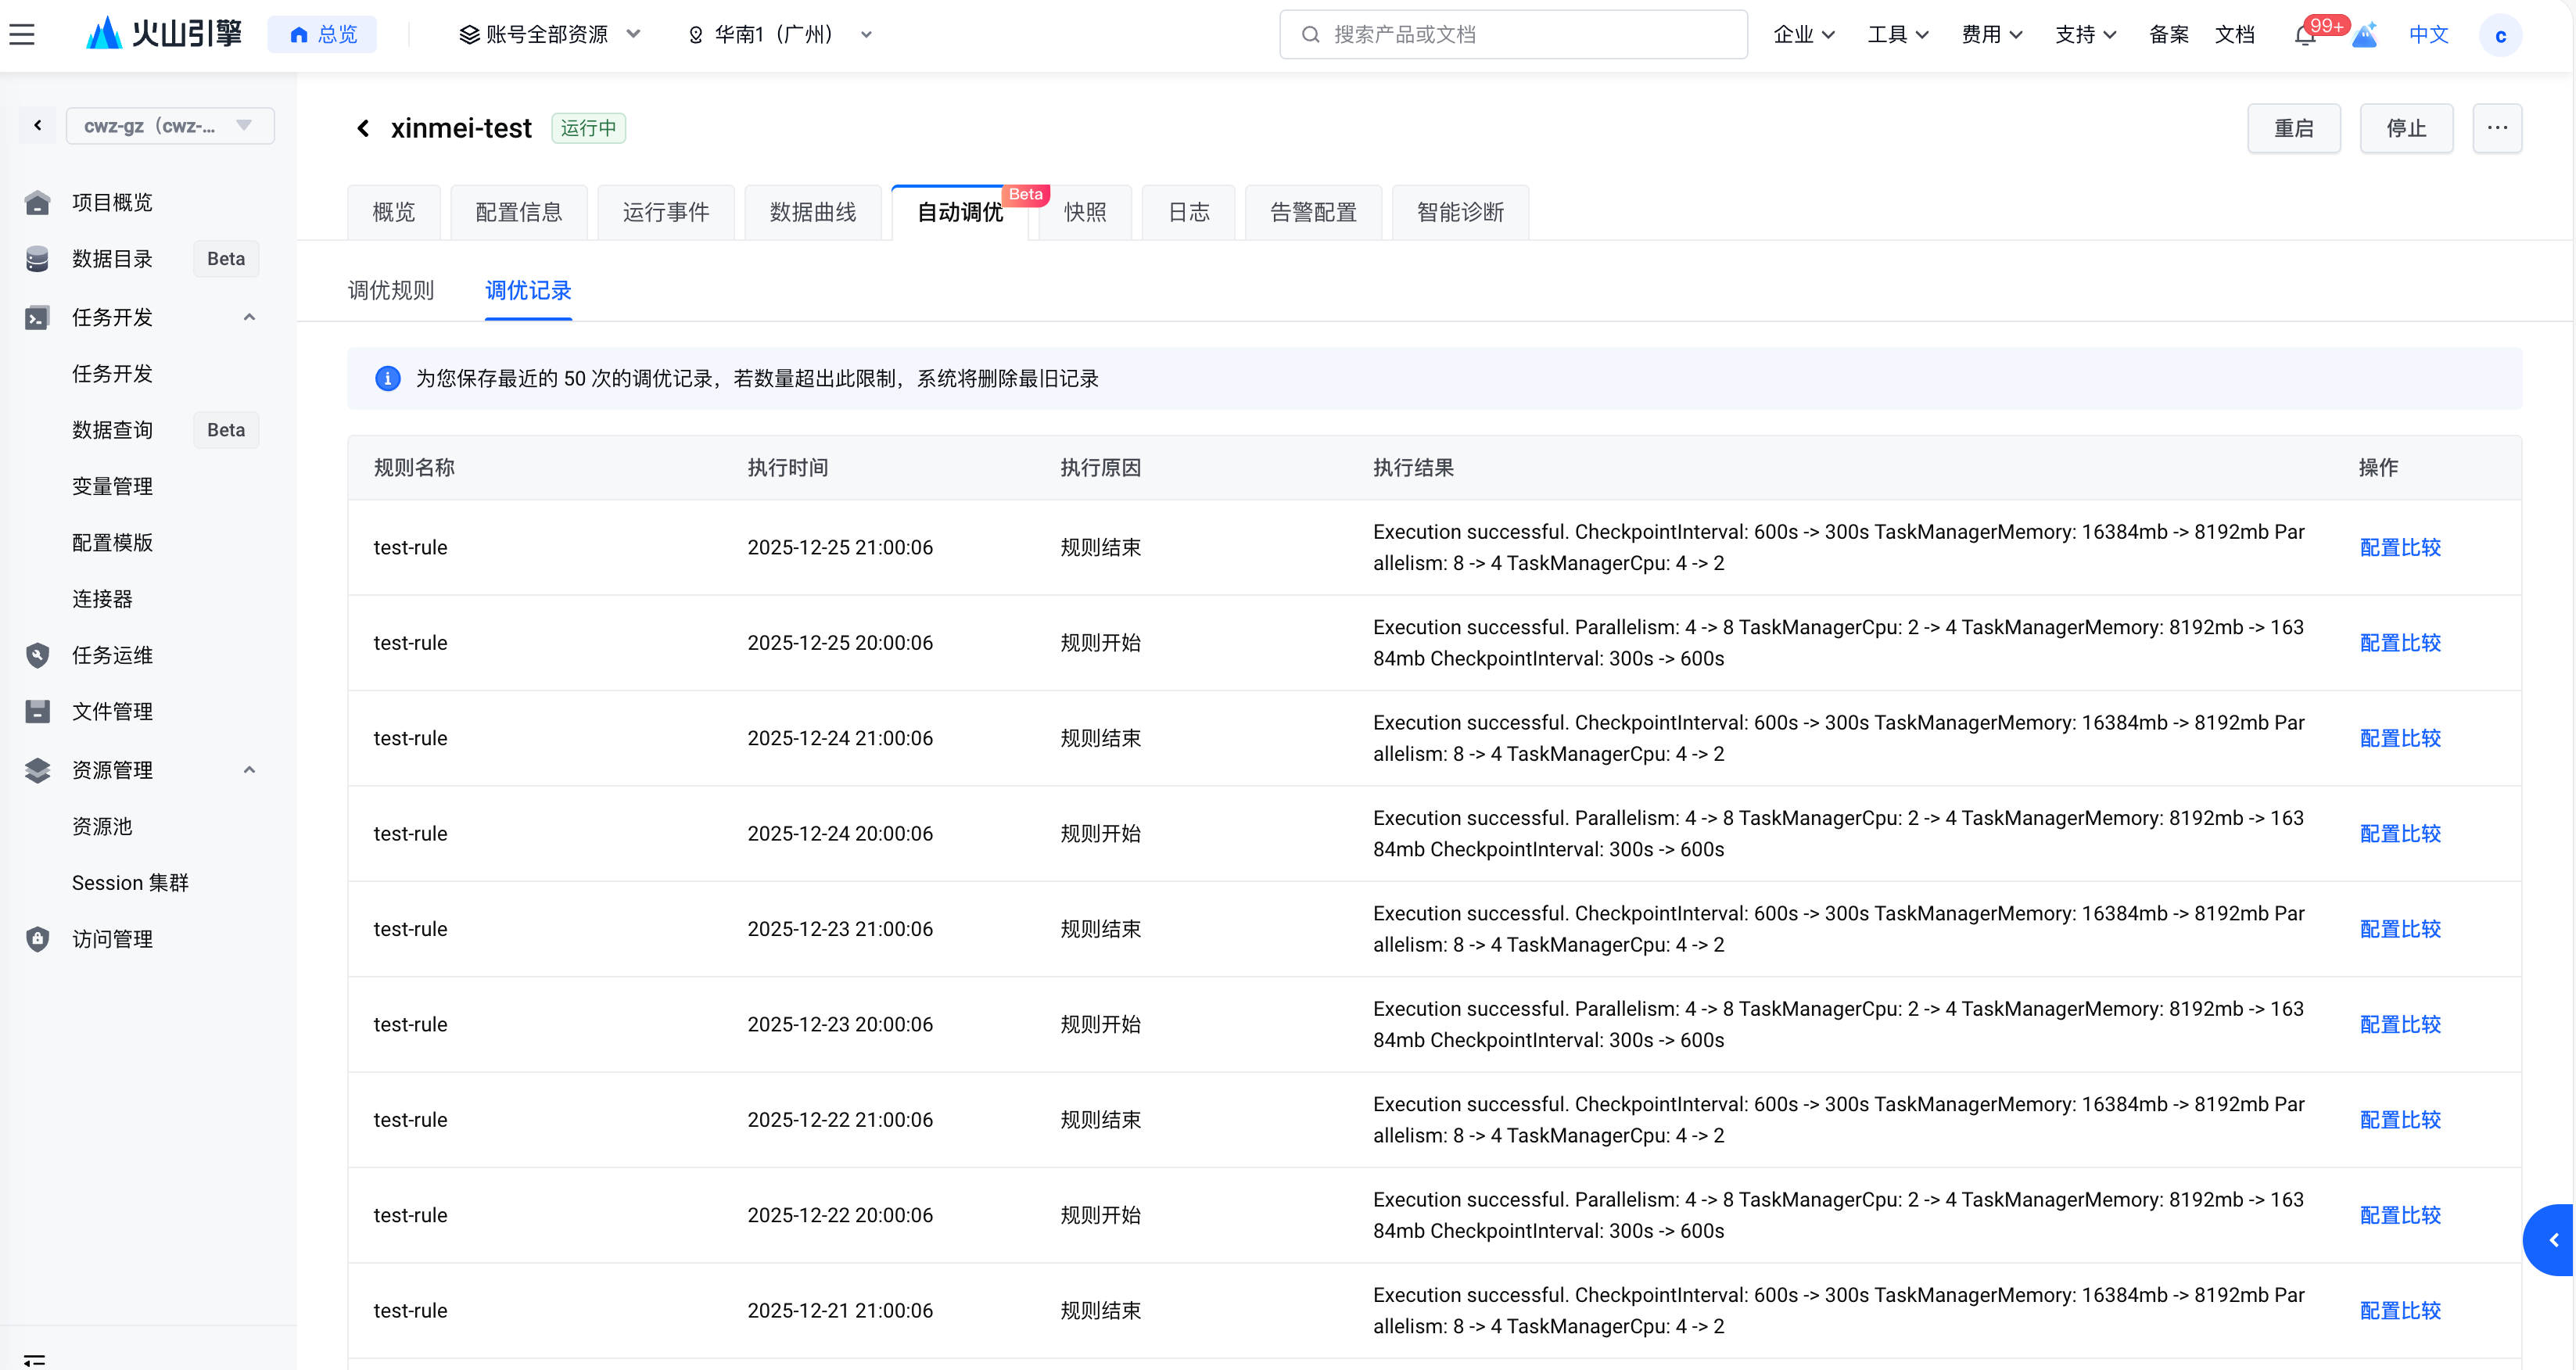Open the hamburger menu at top left
This screenshot has width=2576, height=1370.
(22, 34)
